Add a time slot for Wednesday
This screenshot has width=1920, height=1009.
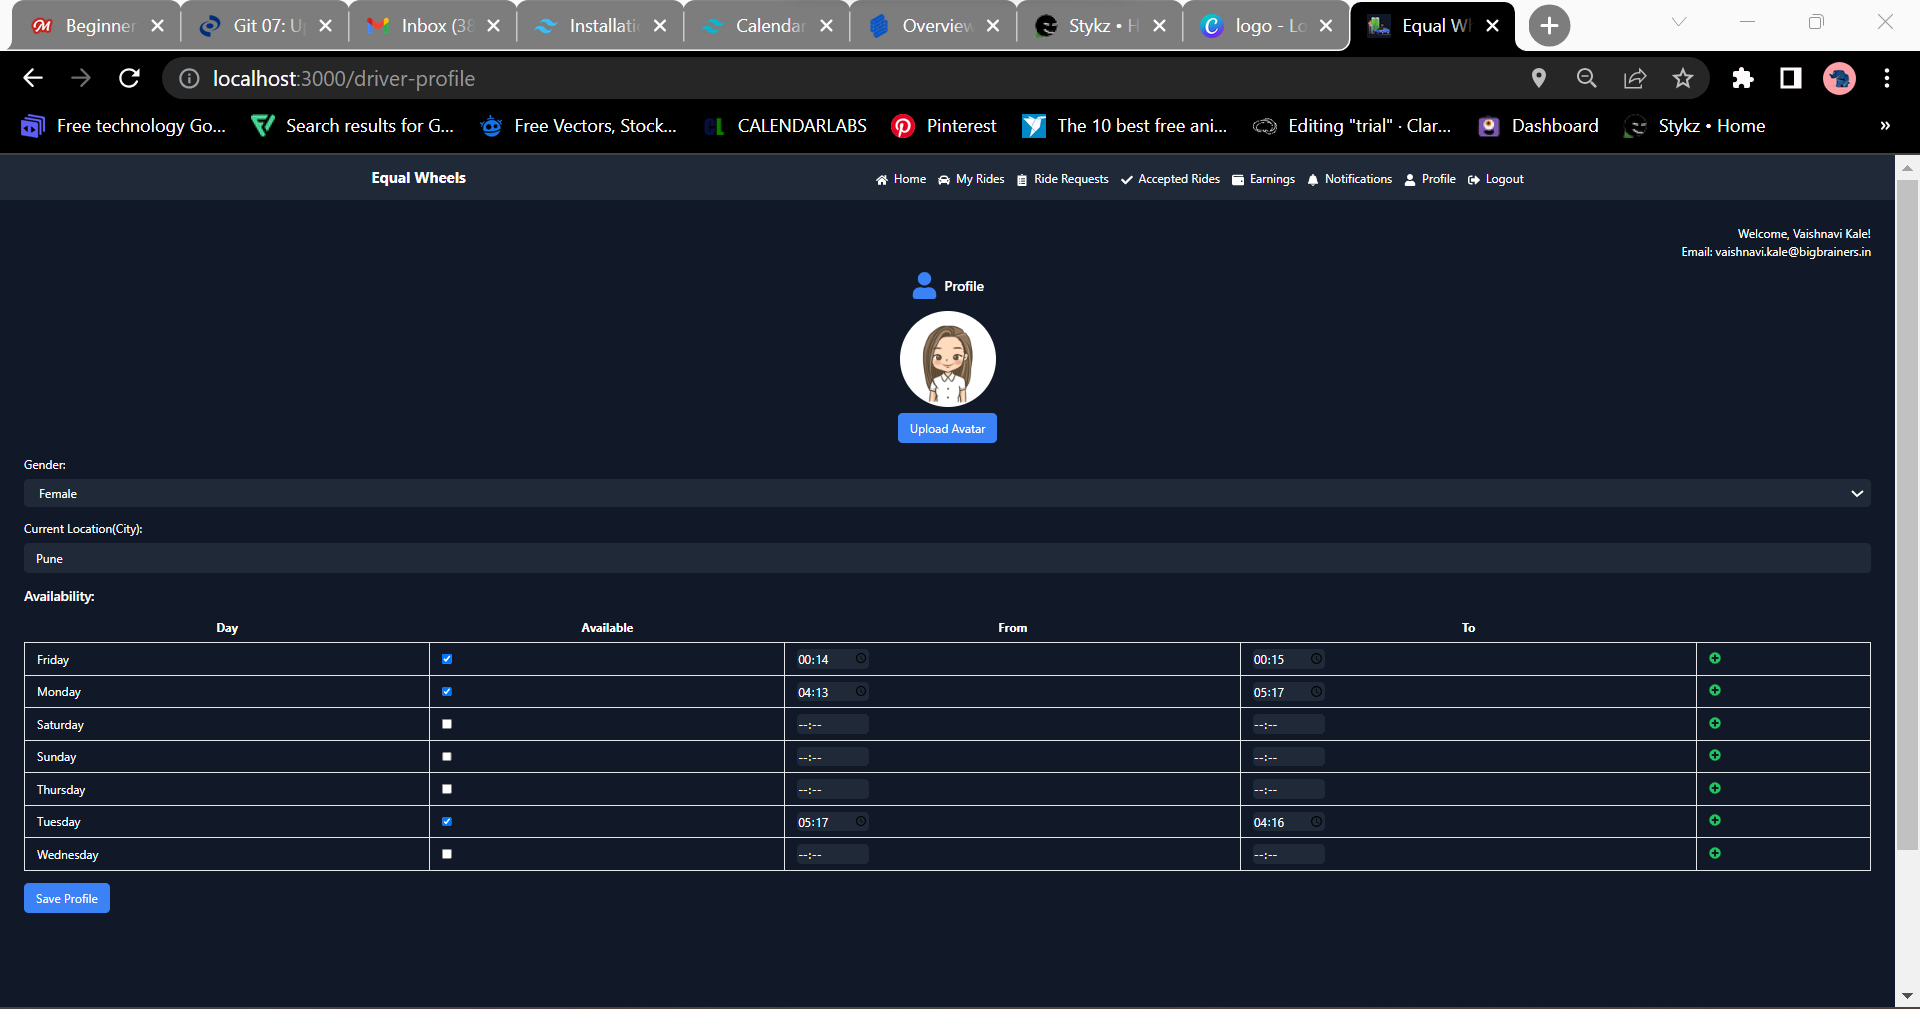tap(1715, 853)
